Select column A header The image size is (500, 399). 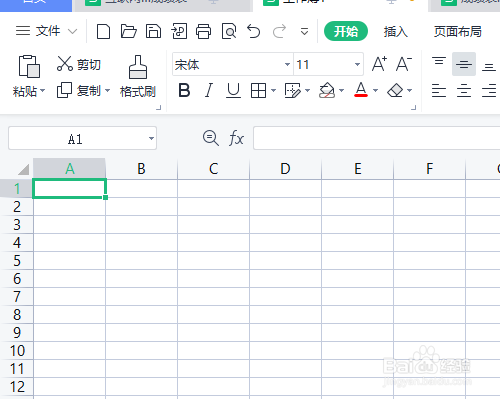click(69, 169)
